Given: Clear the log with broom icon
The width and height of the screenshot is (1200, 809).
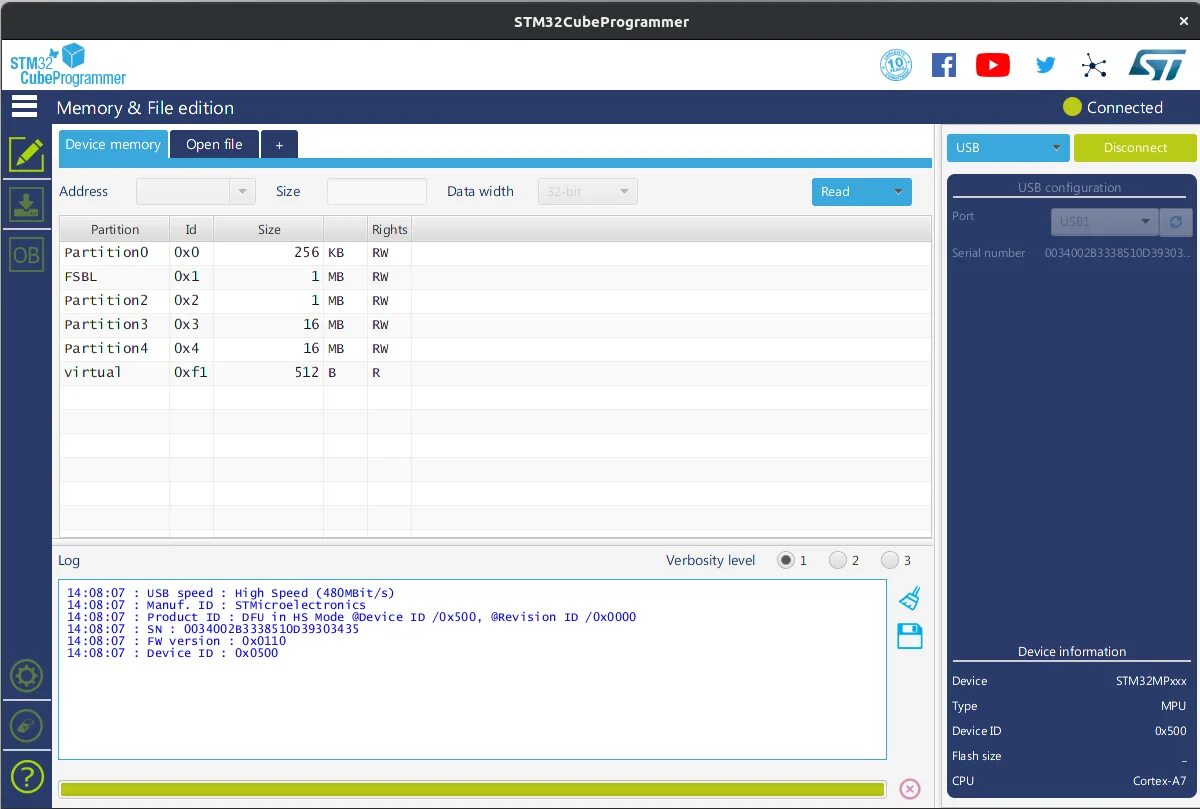Looking at the screenshot, I should [x=910, y=599].
